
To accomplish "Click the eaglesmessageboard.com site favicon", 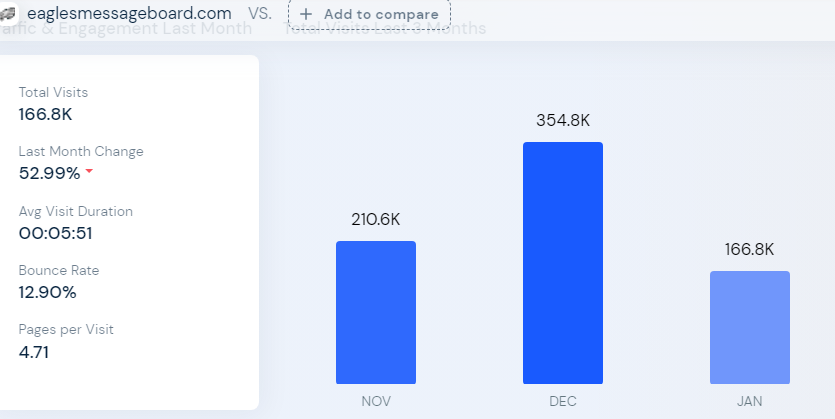I will 8,15.
